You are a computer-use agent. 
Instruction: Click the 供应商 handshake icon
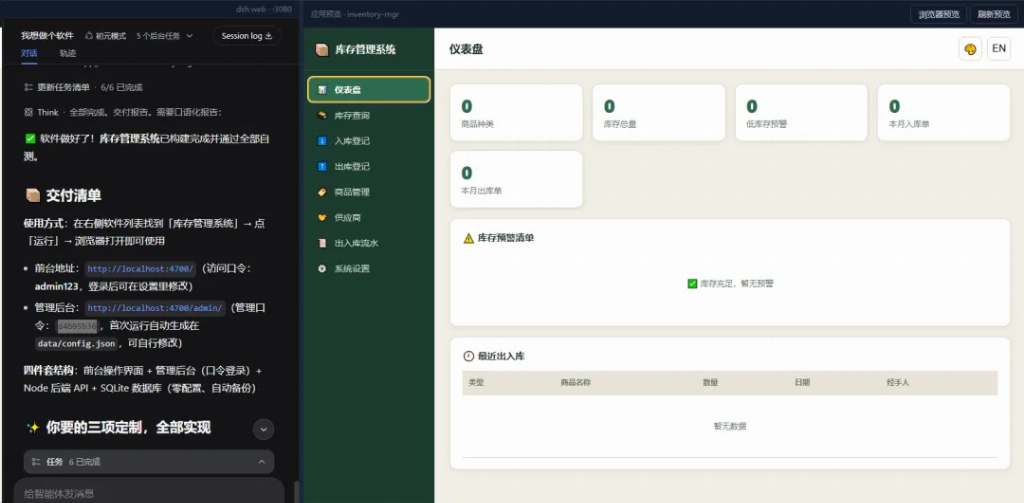coord(322,218)
